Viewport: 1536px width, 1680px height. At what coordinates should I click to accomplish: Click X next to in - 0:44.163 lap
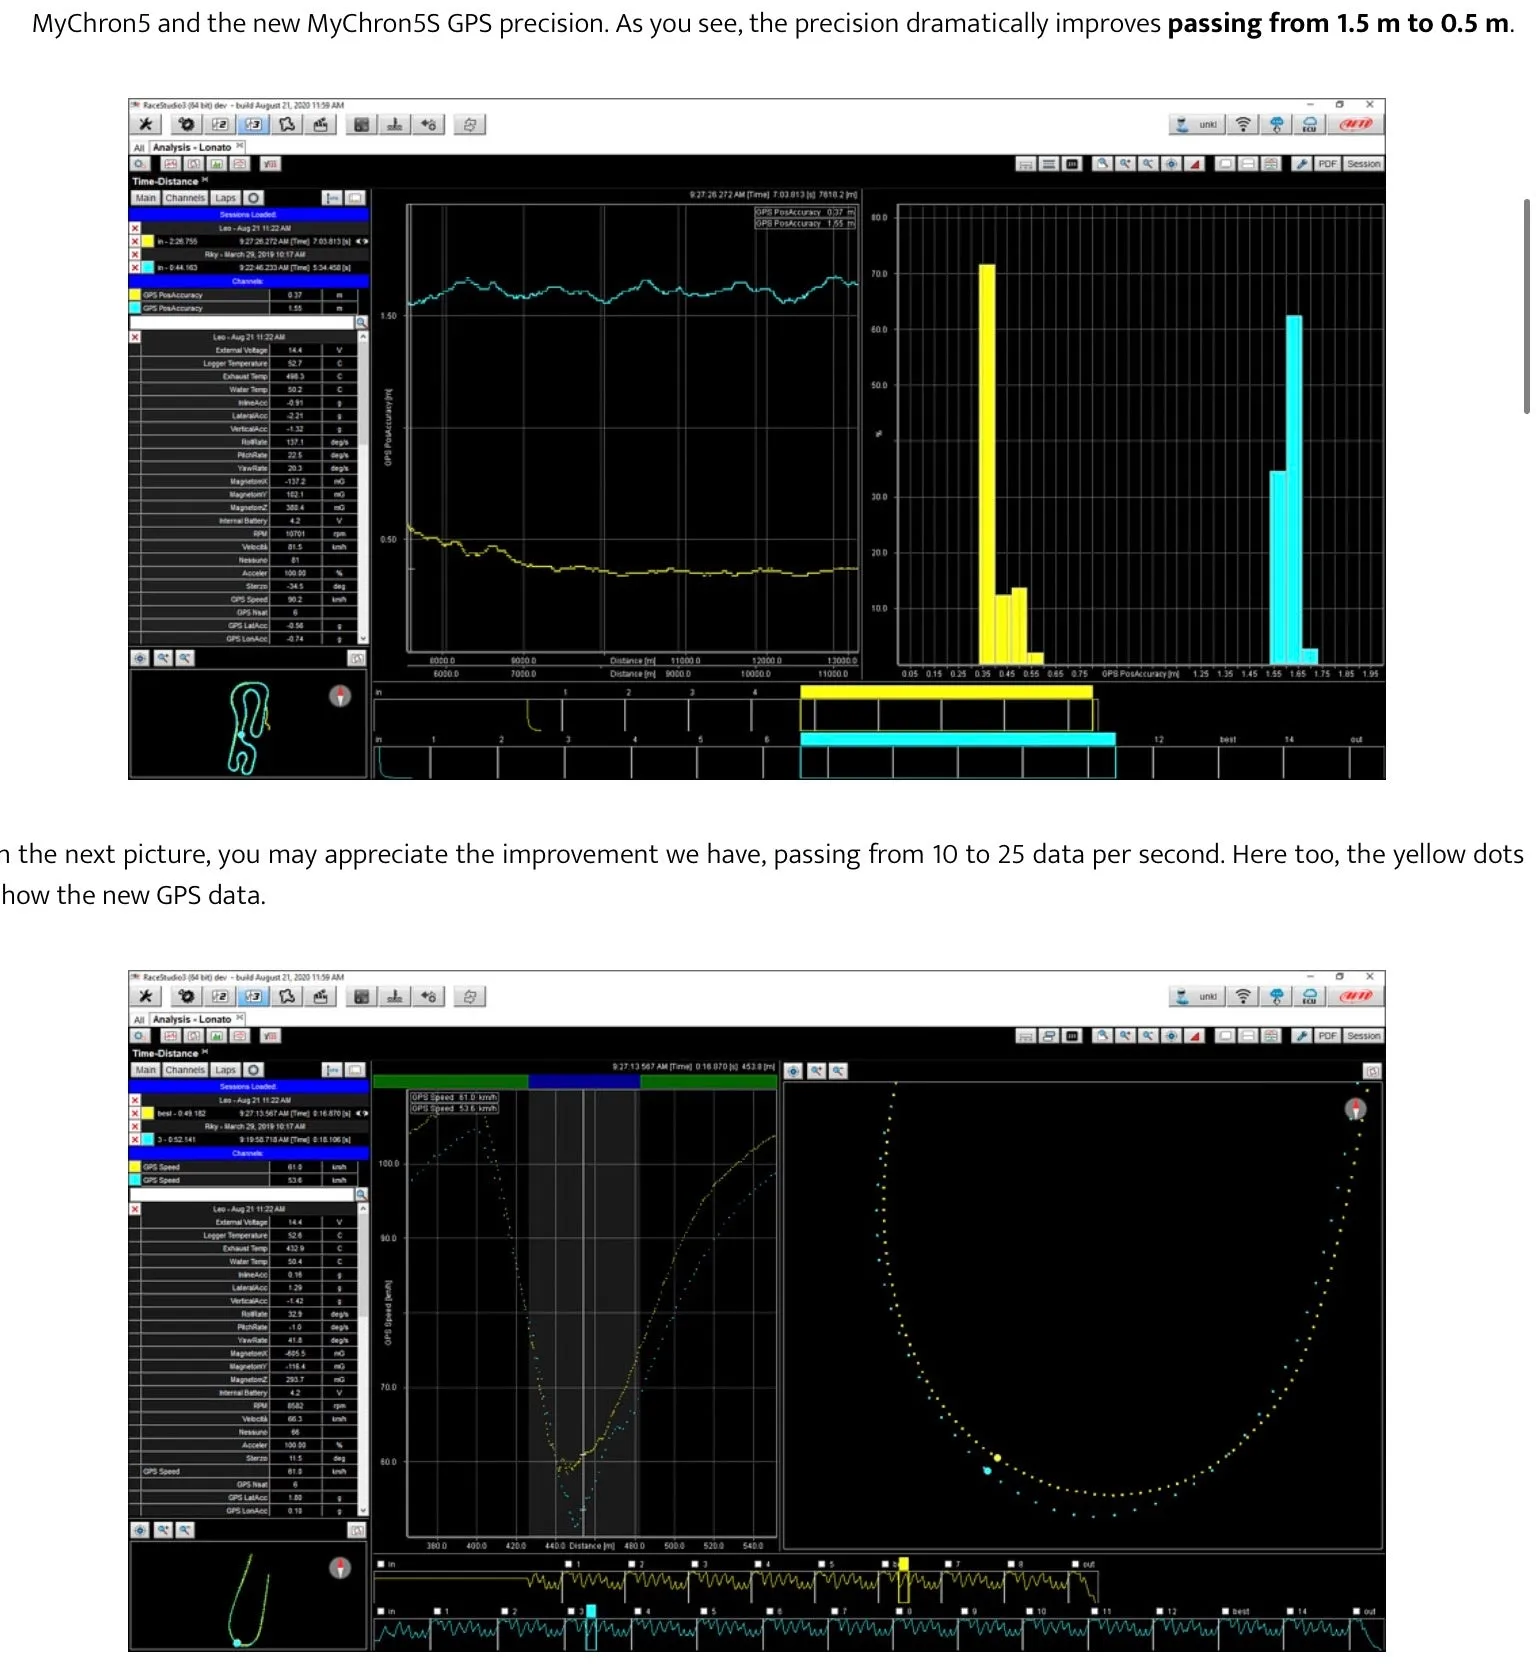(x=135, y=267)
